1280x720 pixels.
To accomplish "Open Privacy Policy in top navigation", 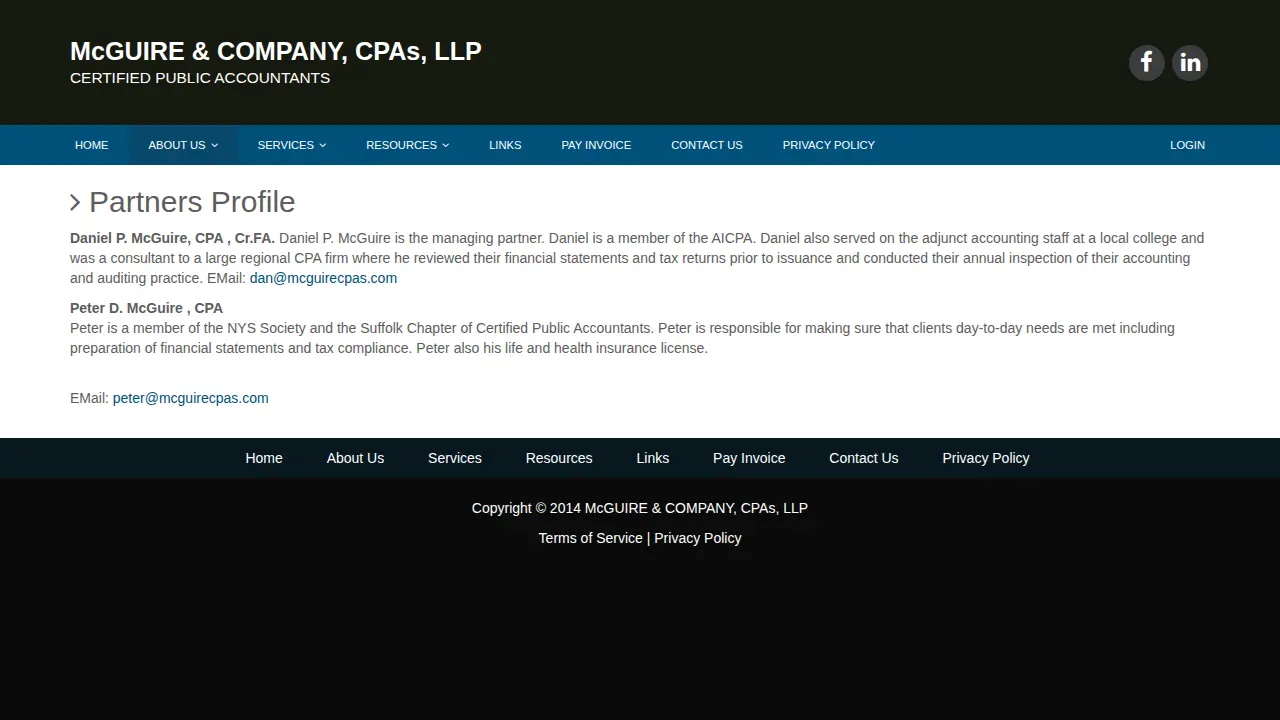I will point(829,145).
